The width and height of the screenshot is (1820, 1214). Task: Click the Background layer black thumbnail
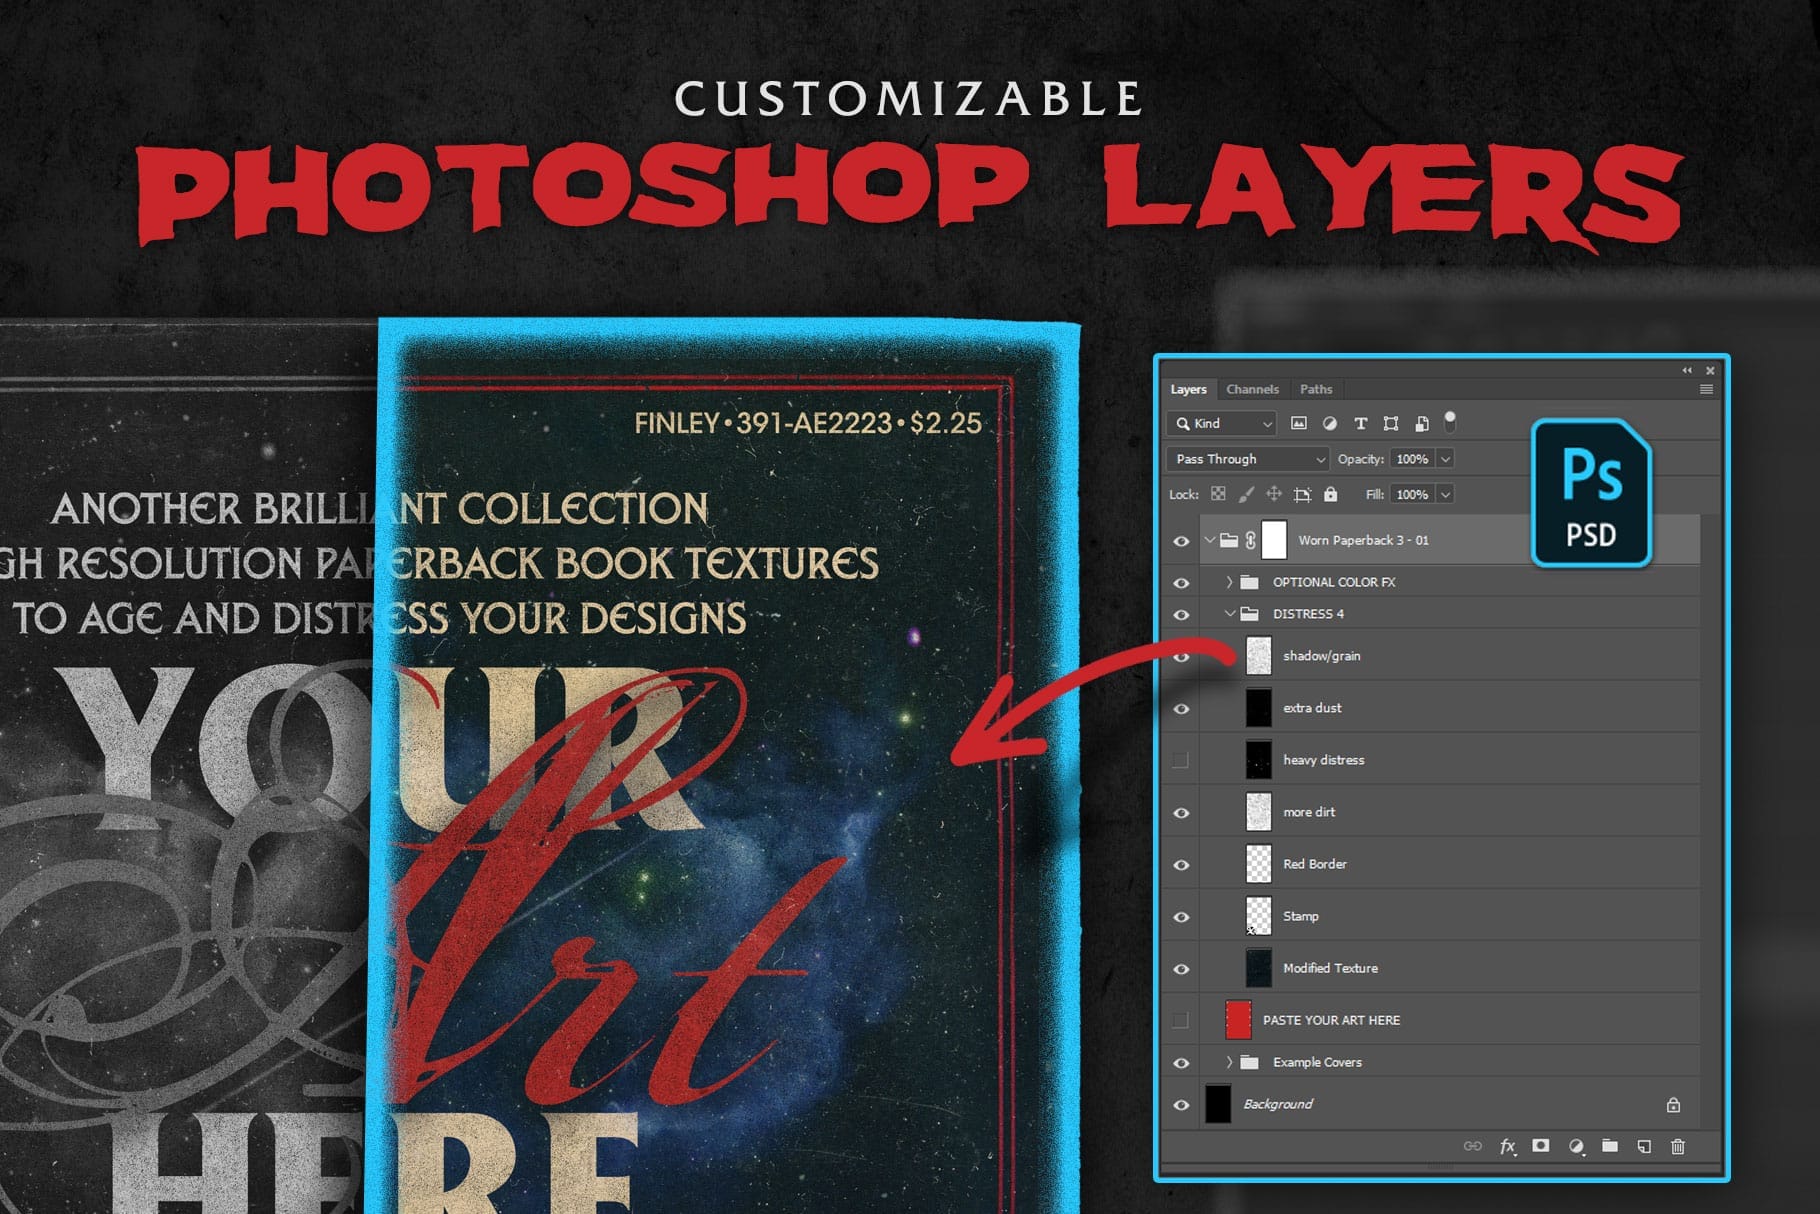pos(1218,1104)
